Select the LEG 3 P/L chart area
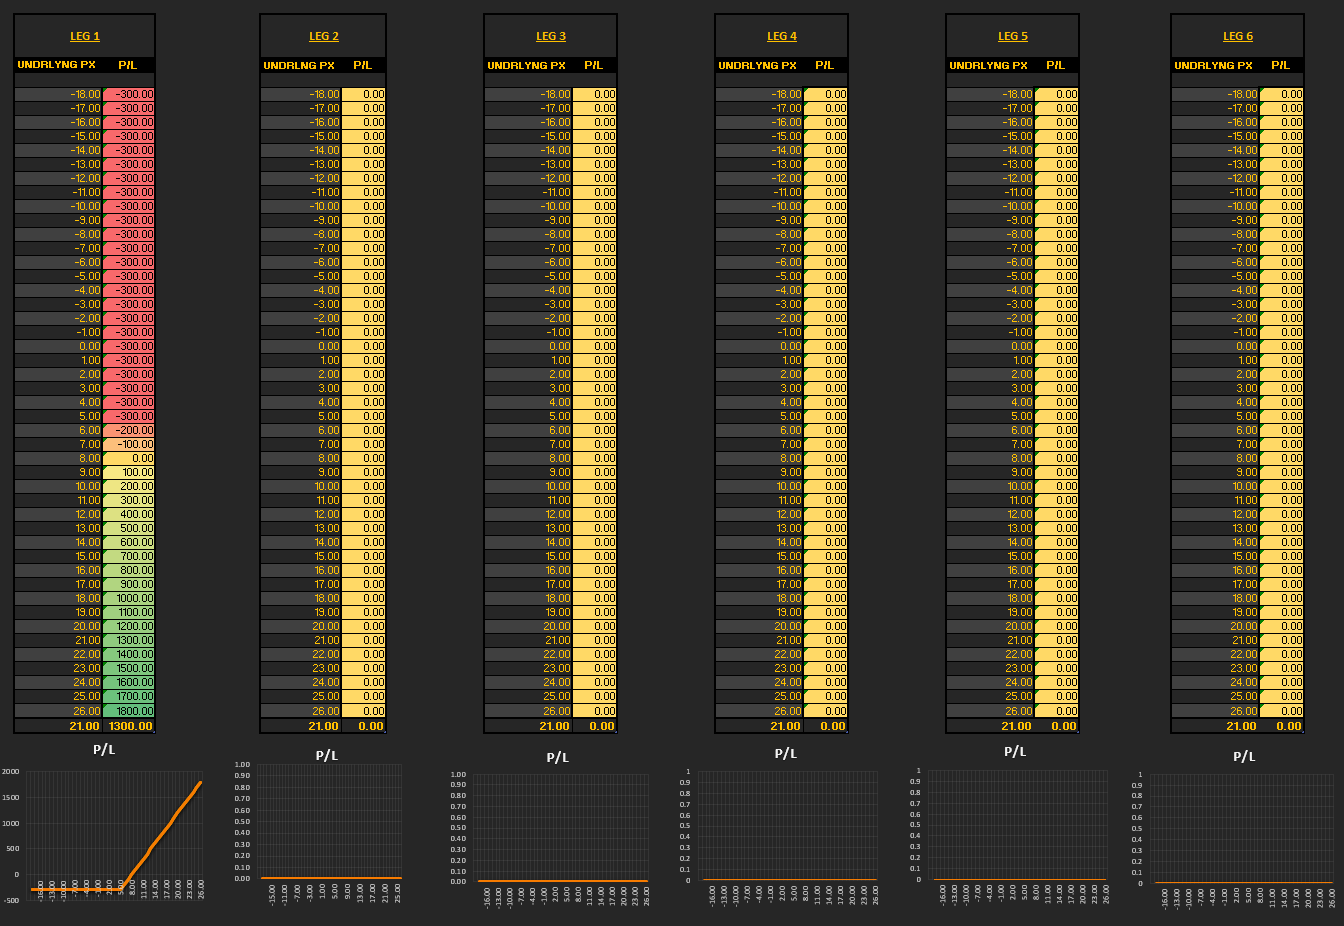The height and width of the screenshot is (926, 1344). (x=563, y=828)
